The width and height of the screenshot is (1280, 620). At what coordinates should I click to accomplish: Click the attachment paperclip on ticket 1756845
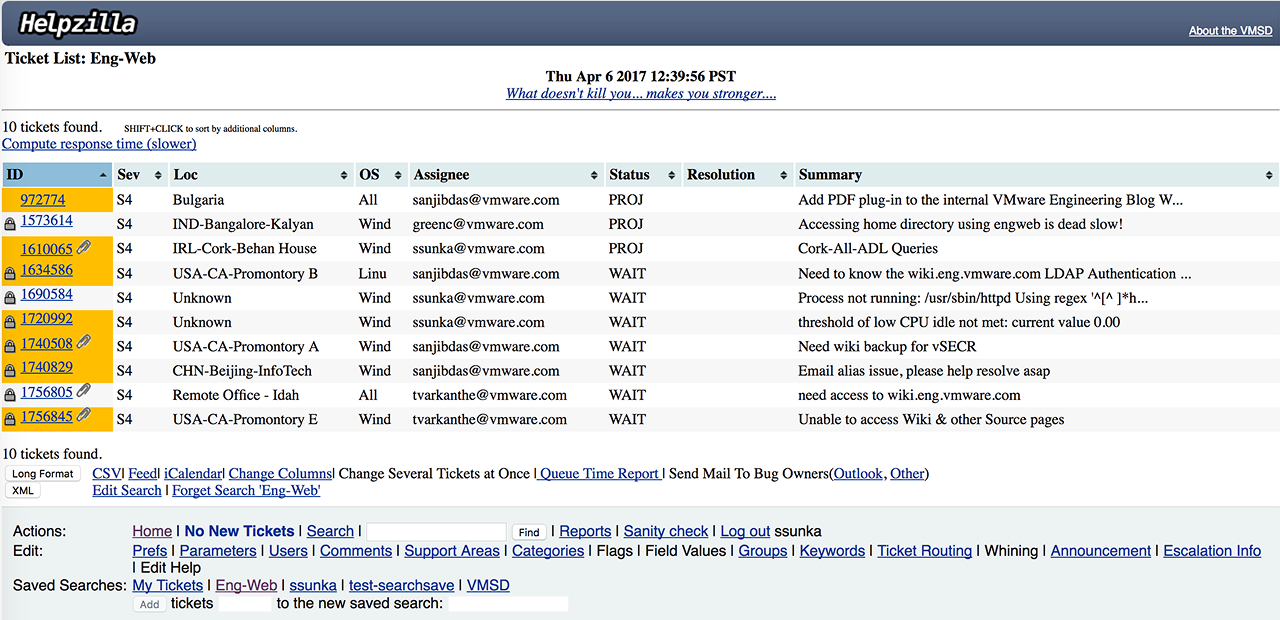point(84,416)
